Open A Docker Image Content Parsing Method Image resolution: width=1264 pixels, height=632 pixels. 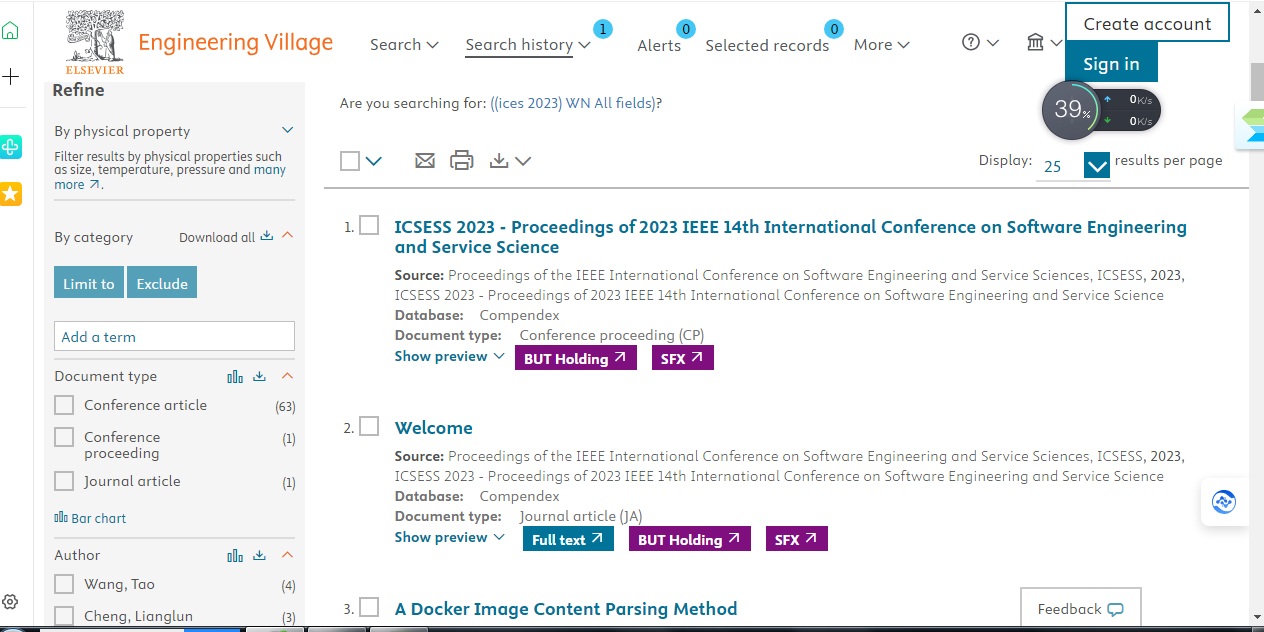[566, 609]
